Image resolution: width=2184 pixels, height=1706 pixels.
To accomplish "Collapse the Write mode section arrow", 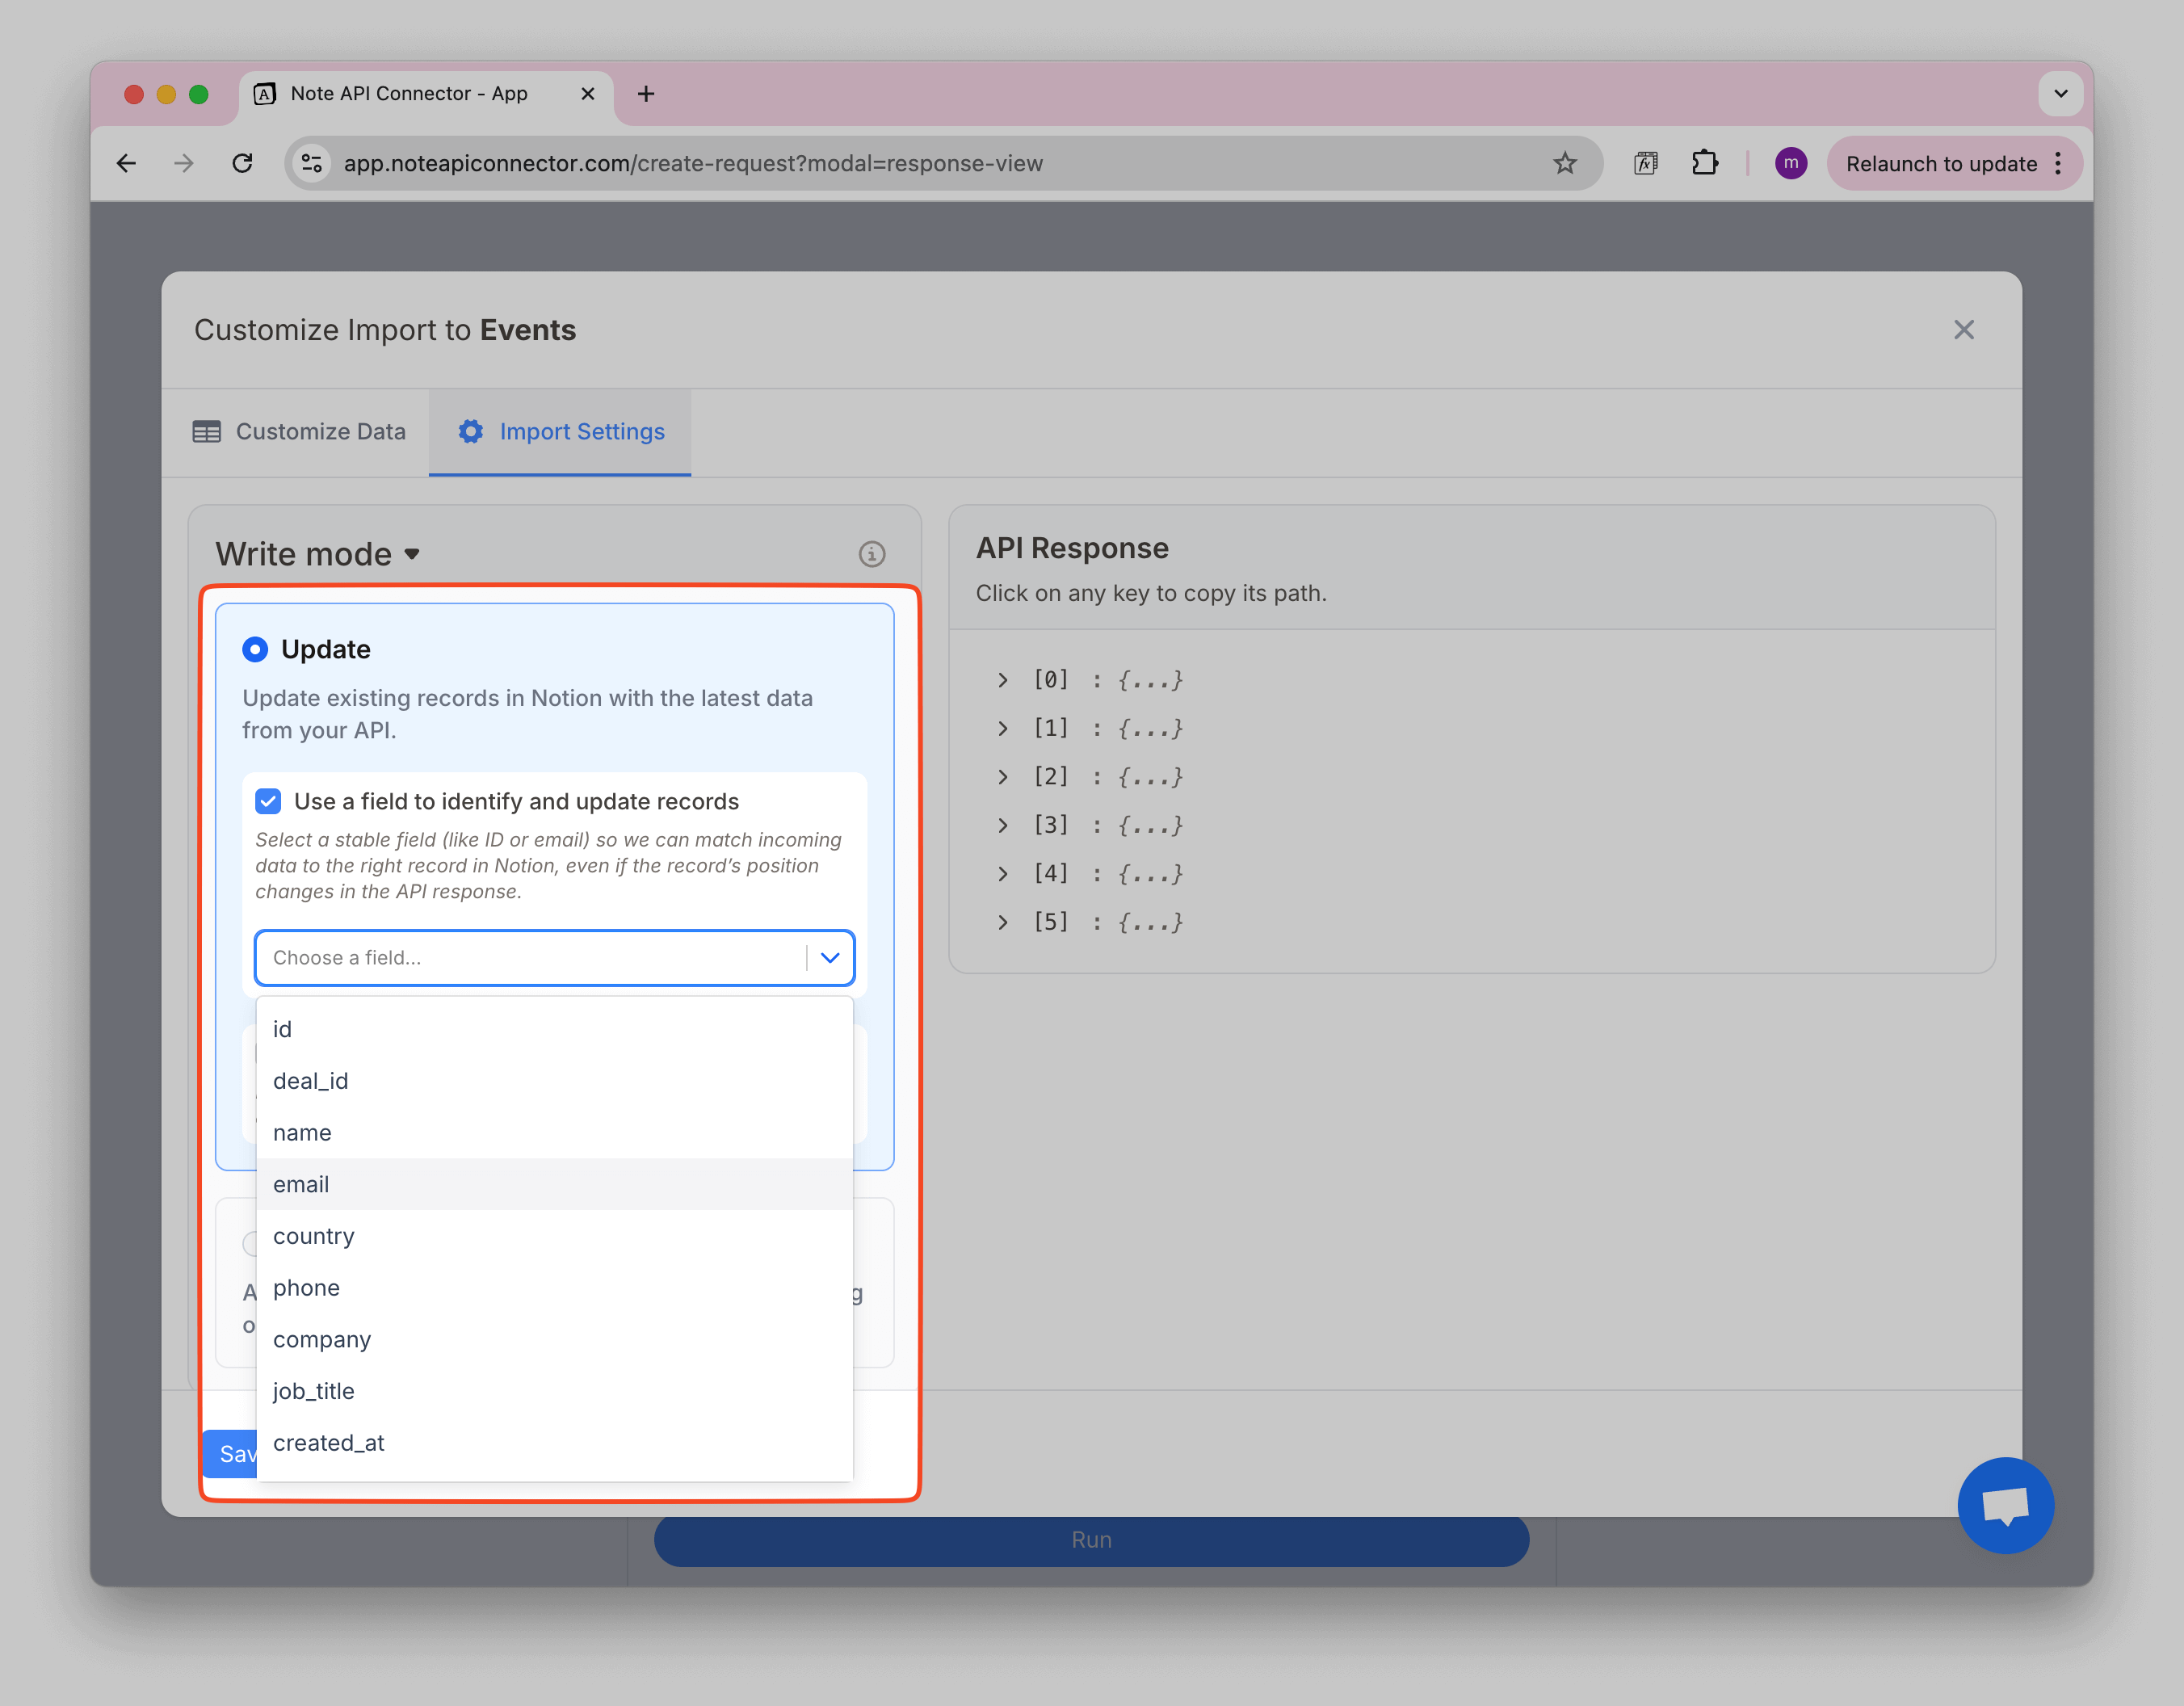I will (412, 554).
